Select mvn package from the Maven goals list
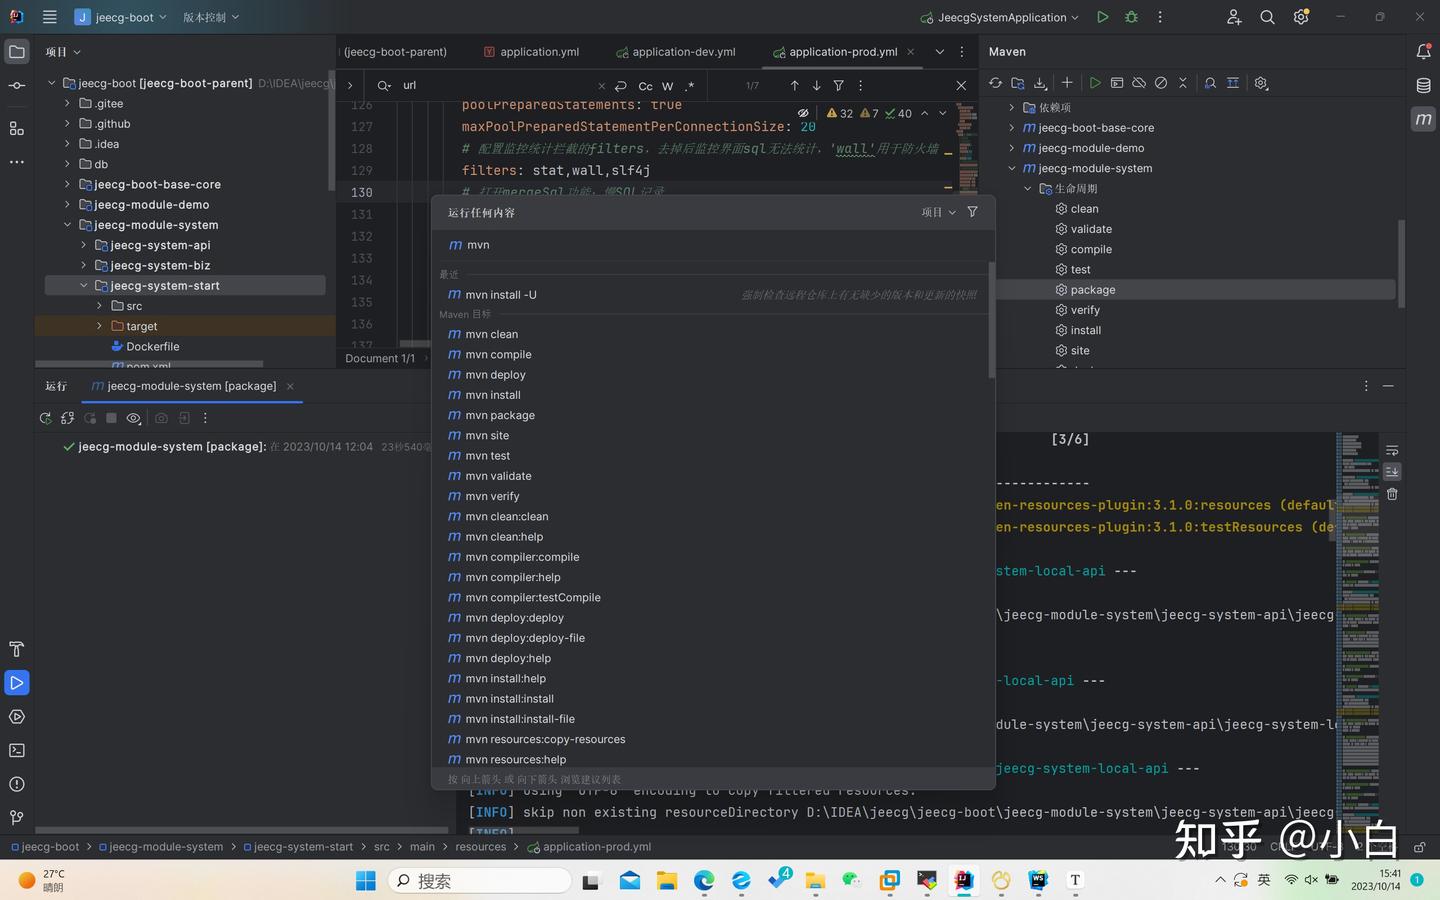Screen dimensions: 1440x900 (500, 415)
